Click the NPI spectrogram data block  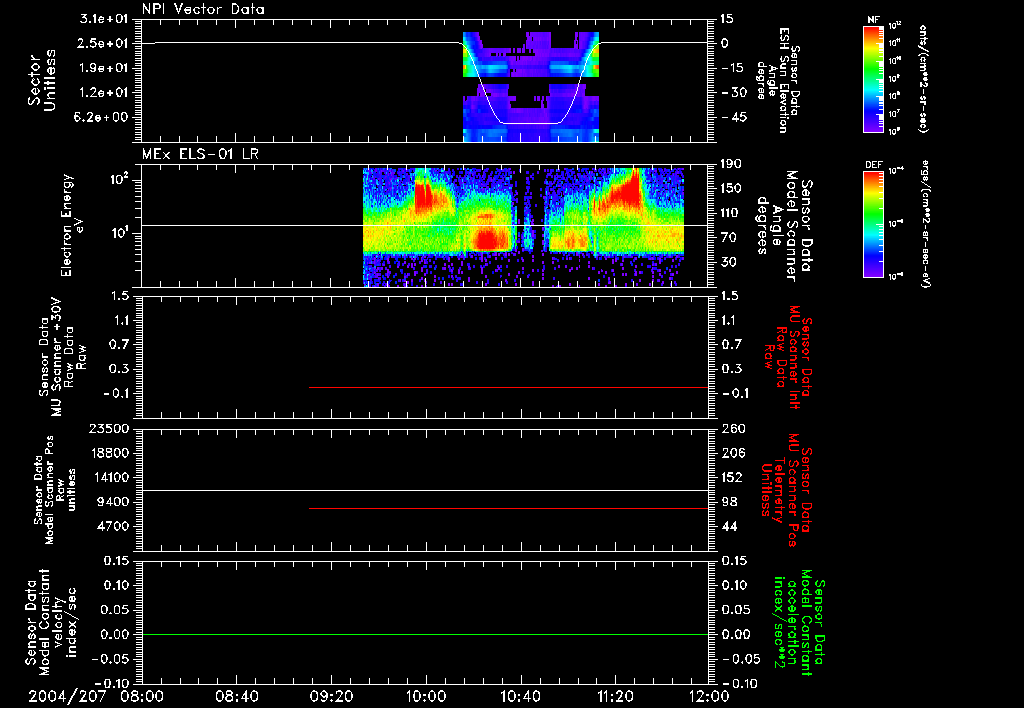[531, 86]
